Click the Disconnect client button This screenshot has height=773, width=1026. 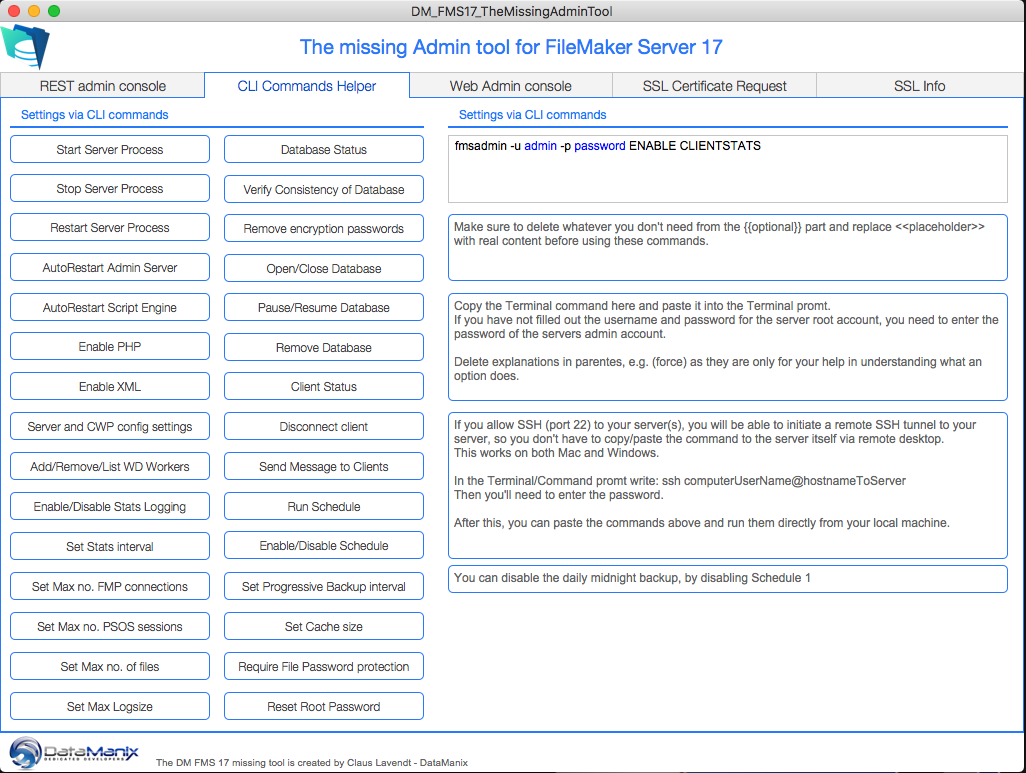pyautogui.click(x=324, y=427)
